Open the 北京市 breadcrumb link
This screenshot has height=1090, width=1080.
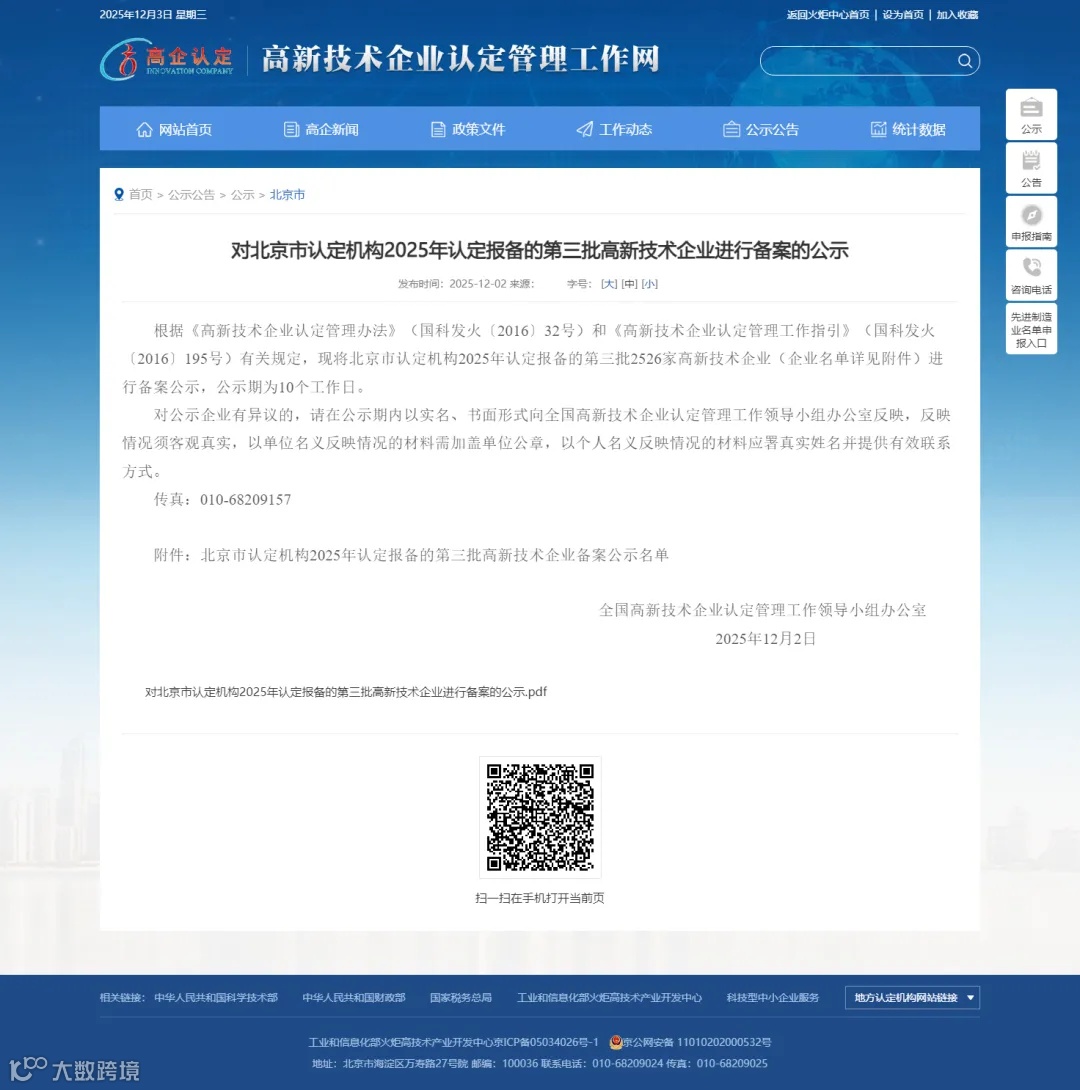pyautogui.click(x=287, y=194)
